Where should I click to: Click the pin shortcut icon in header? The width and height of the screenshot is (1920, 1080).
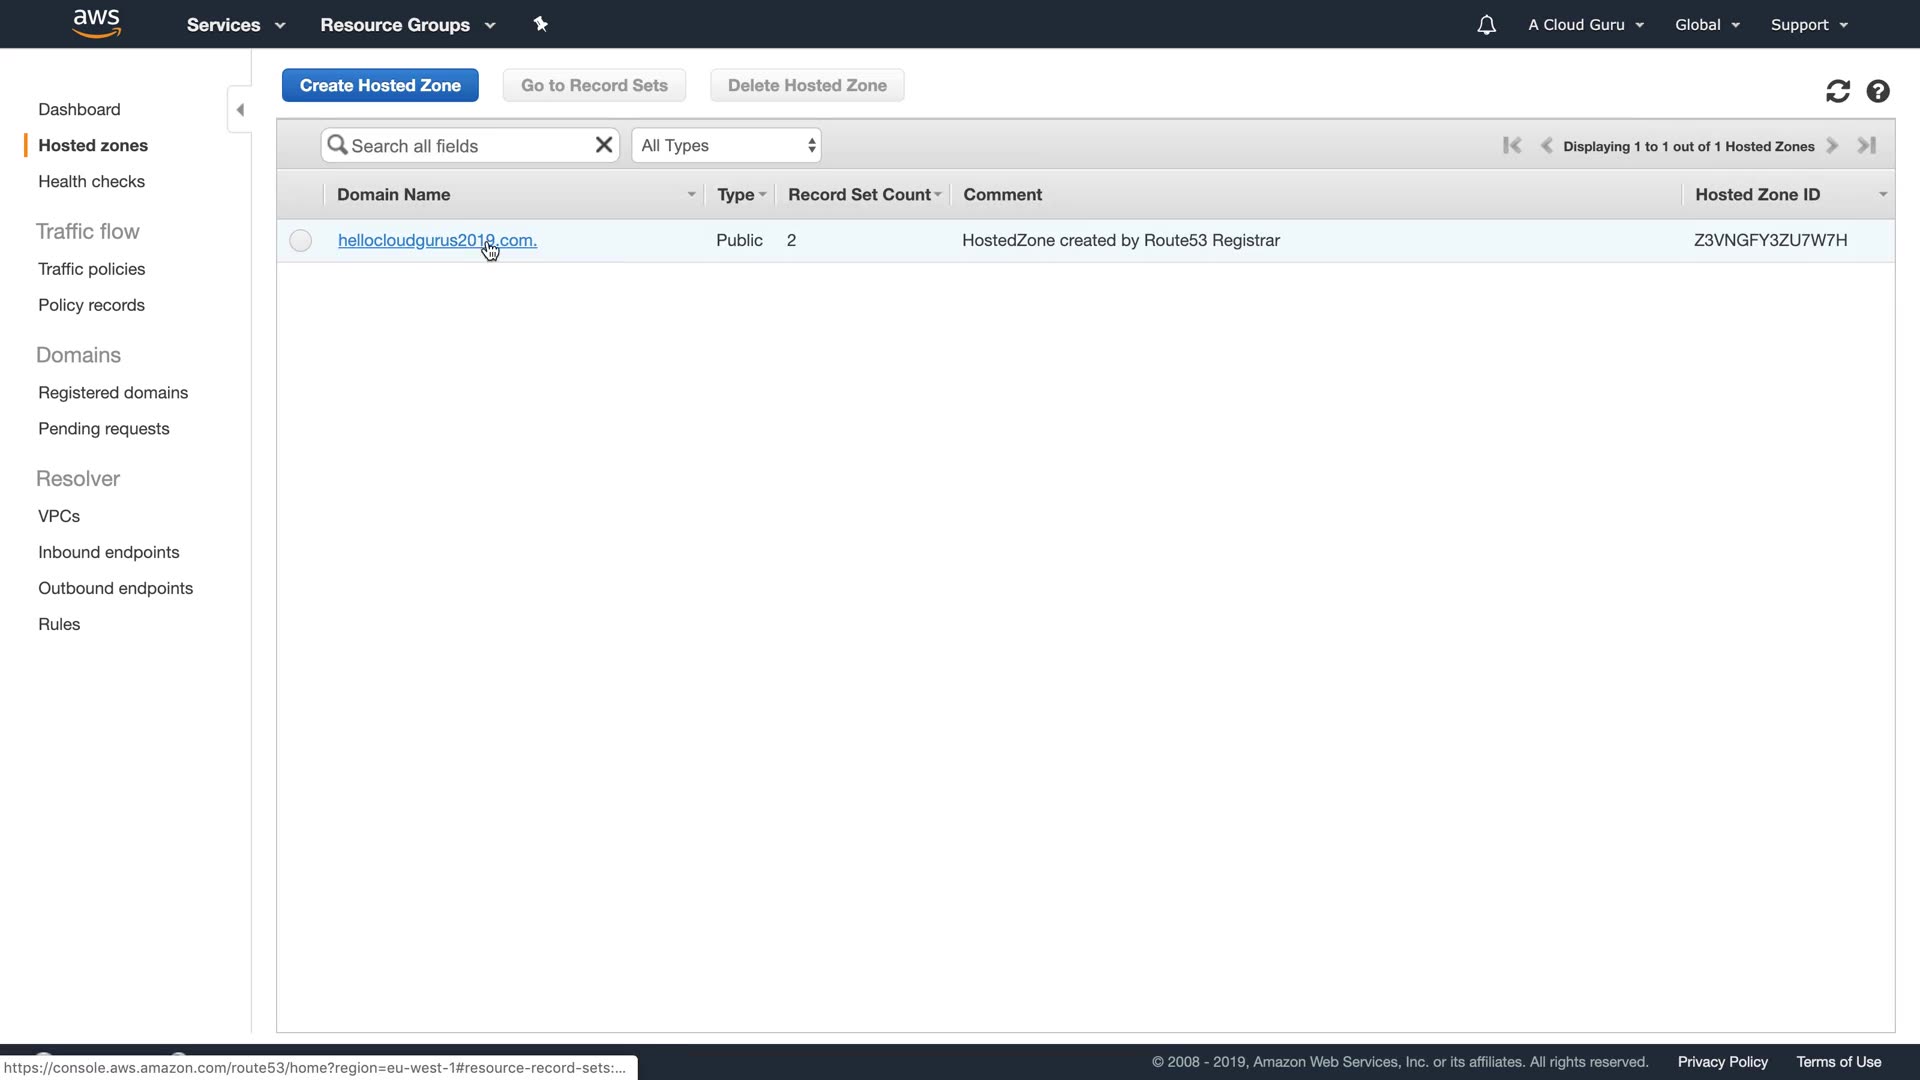(x=541, y=24)
